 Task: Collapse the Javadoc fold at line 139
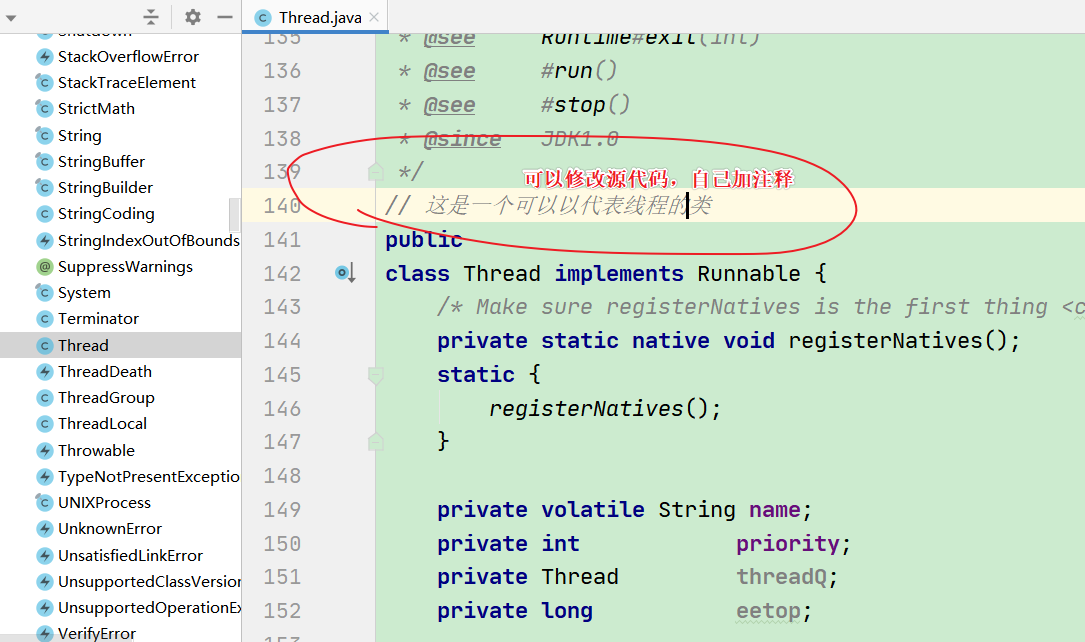pos(376,172)
